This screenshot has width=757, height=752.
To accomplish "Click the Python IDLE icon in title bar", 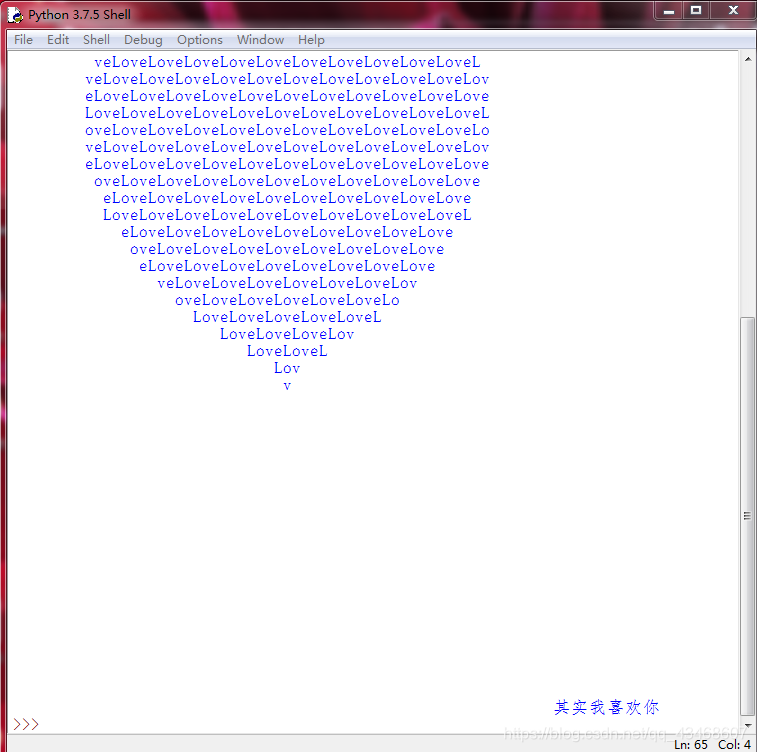I will pyautogui.click(x=15, y=15).
